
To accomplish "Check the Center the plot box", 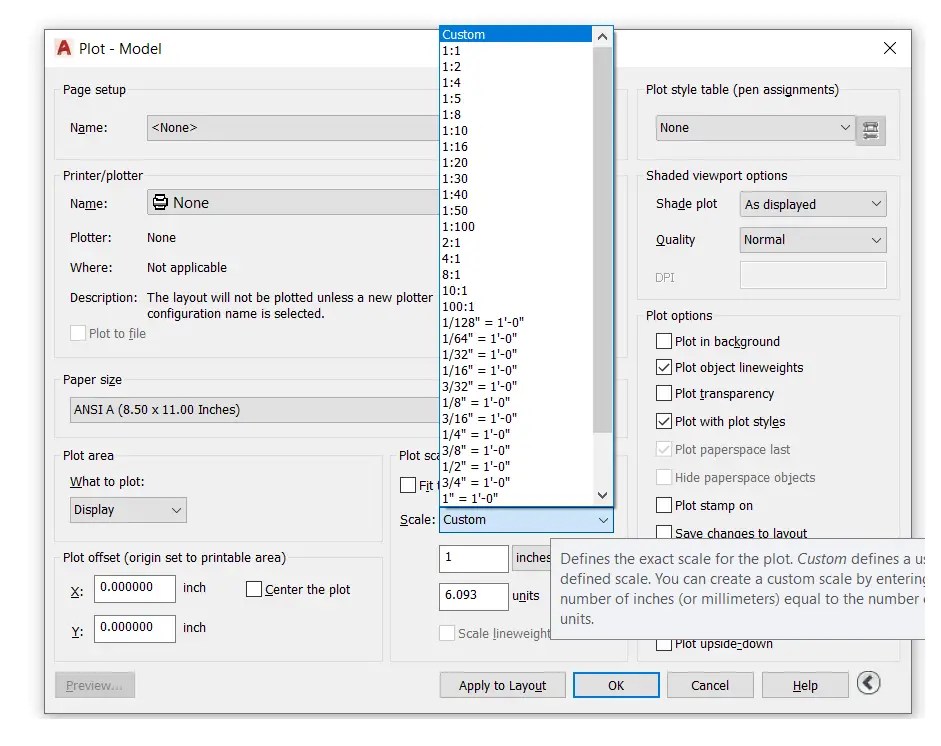I will [254, 589].
